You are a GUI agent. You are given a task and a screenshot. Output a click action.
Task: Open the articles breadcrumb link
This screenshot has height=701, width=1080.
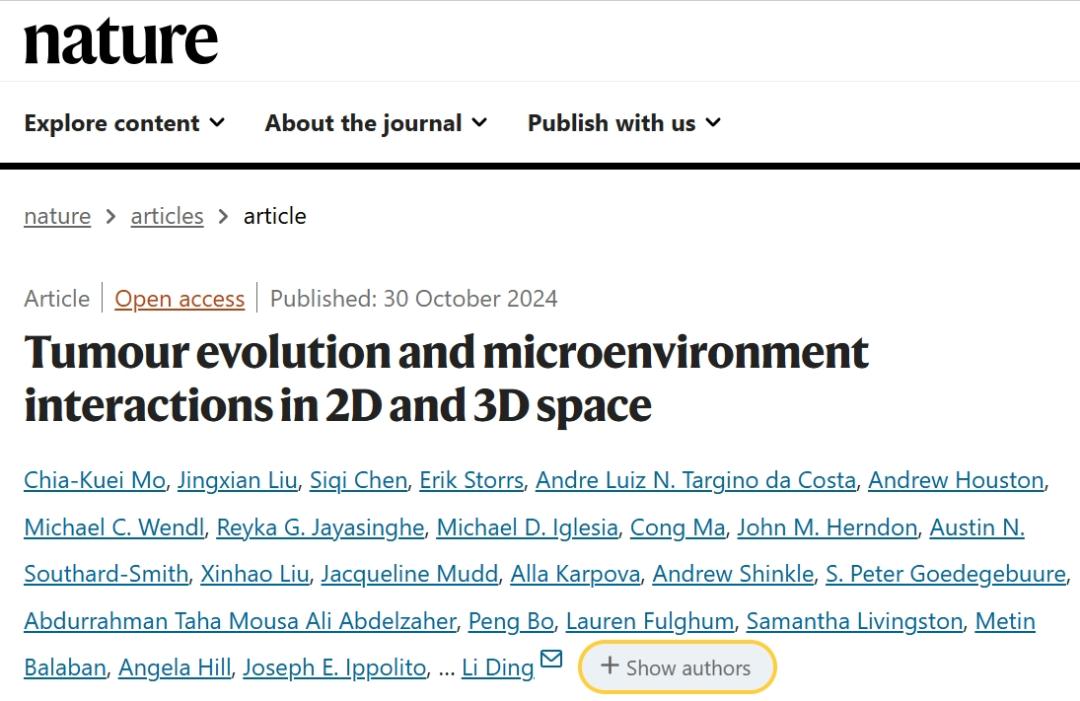pyautogui.click(x=167, y=216)
